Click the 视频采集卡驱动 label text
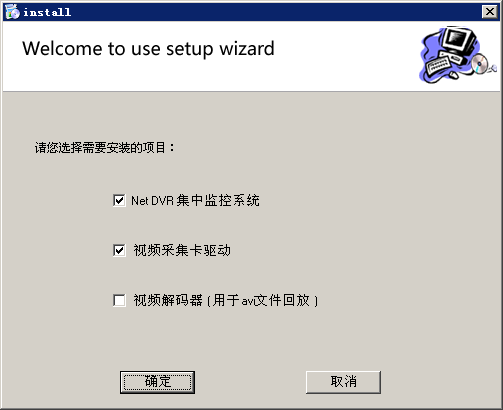 click(x=182, y=250)
